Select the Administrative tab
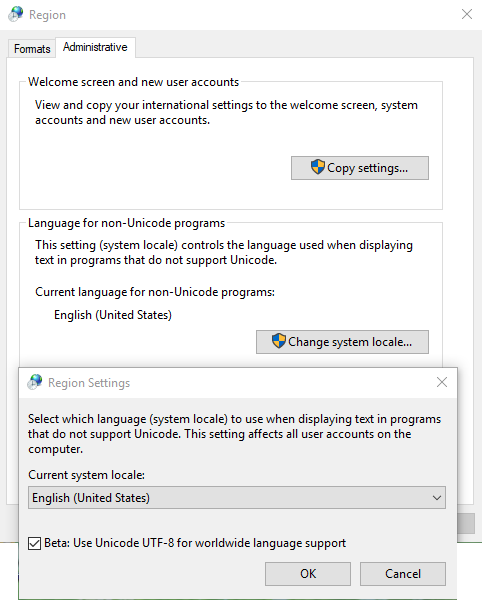482x600 pixels. coord(95,47)
